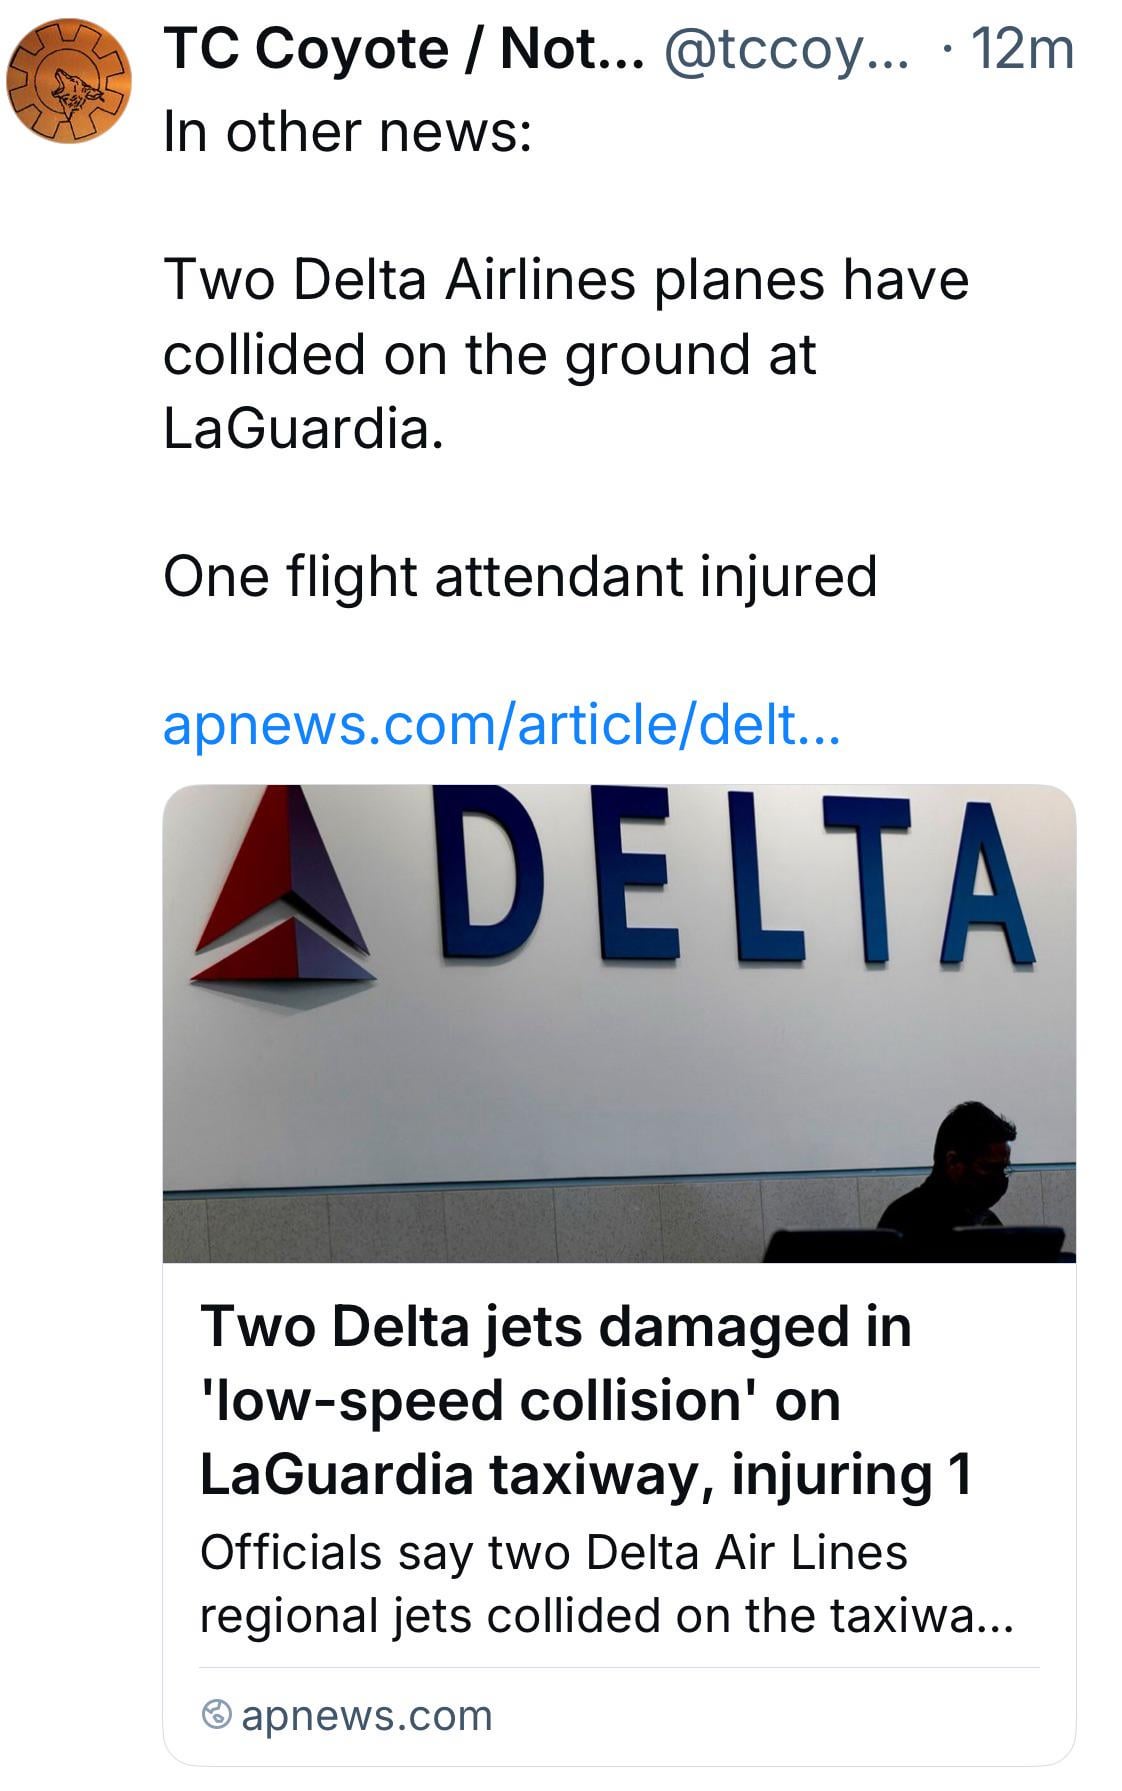Click "collided on the ground at" tweet line

click(490, 353)
